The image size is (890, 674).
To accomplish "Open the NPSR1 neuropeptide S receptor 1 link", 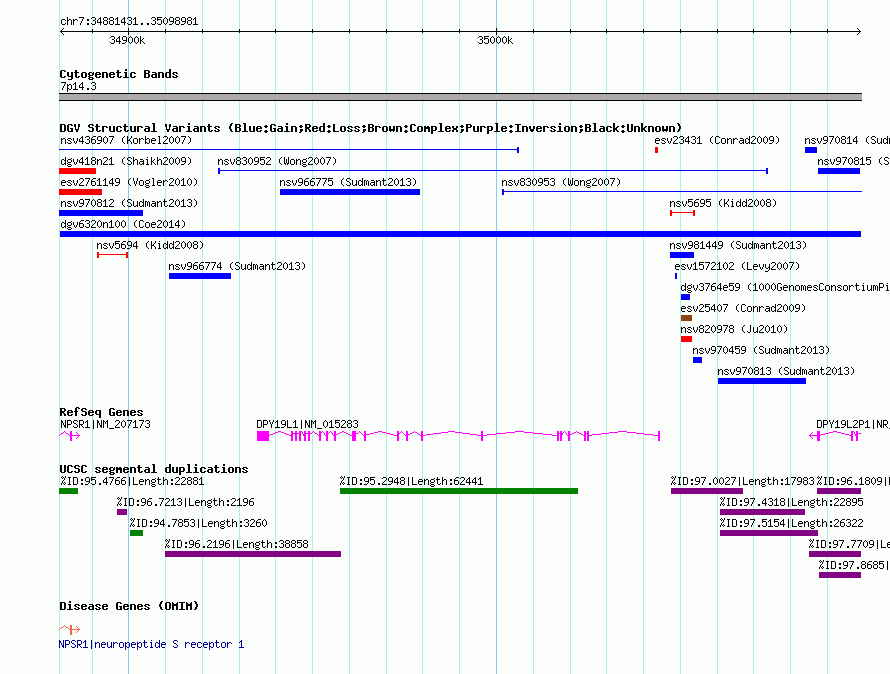I will [152, 644].
